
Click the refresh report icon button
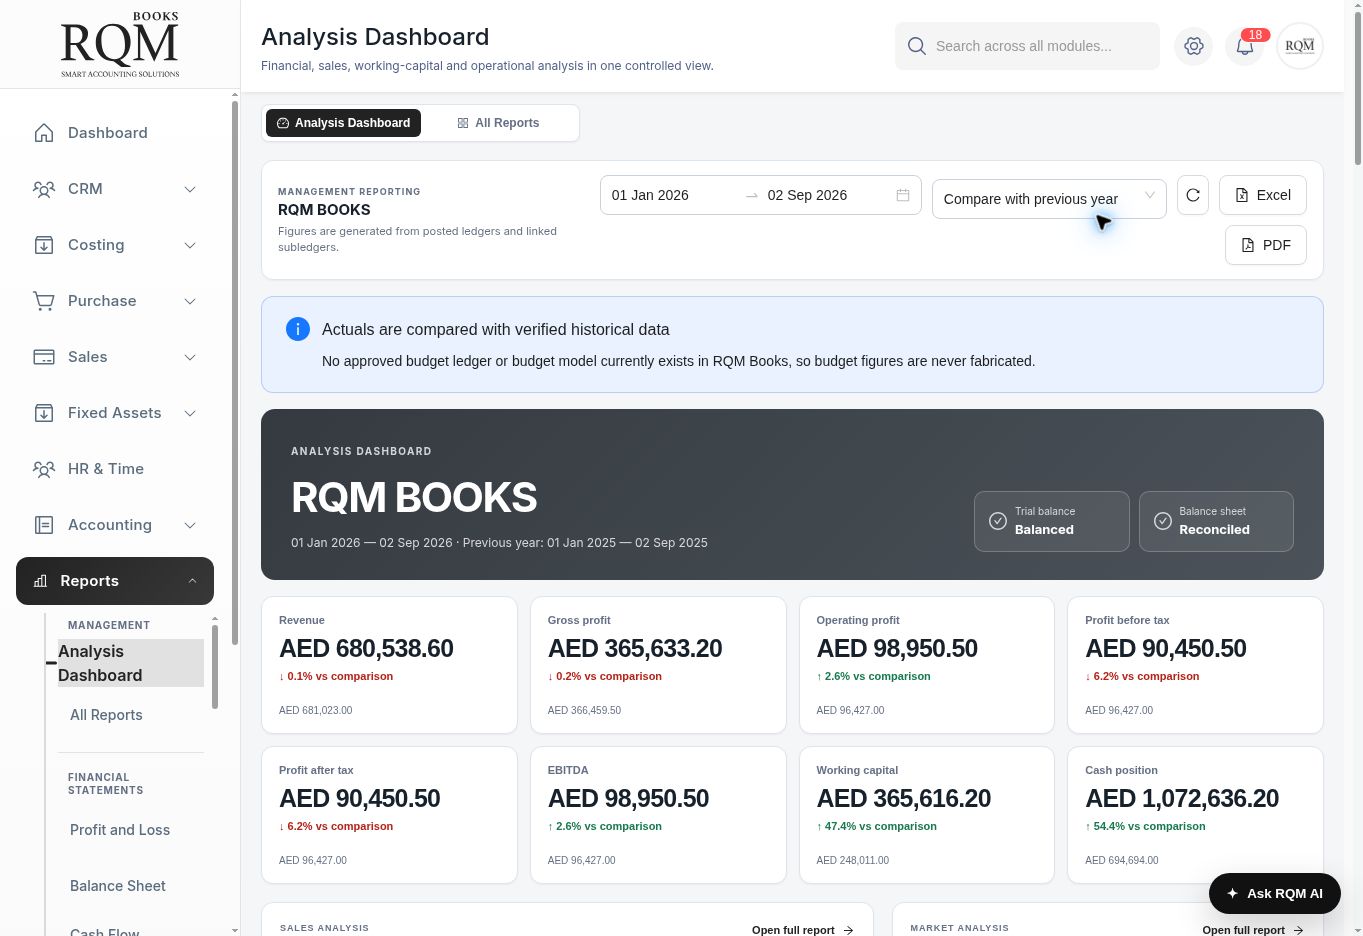point(1193,195)
